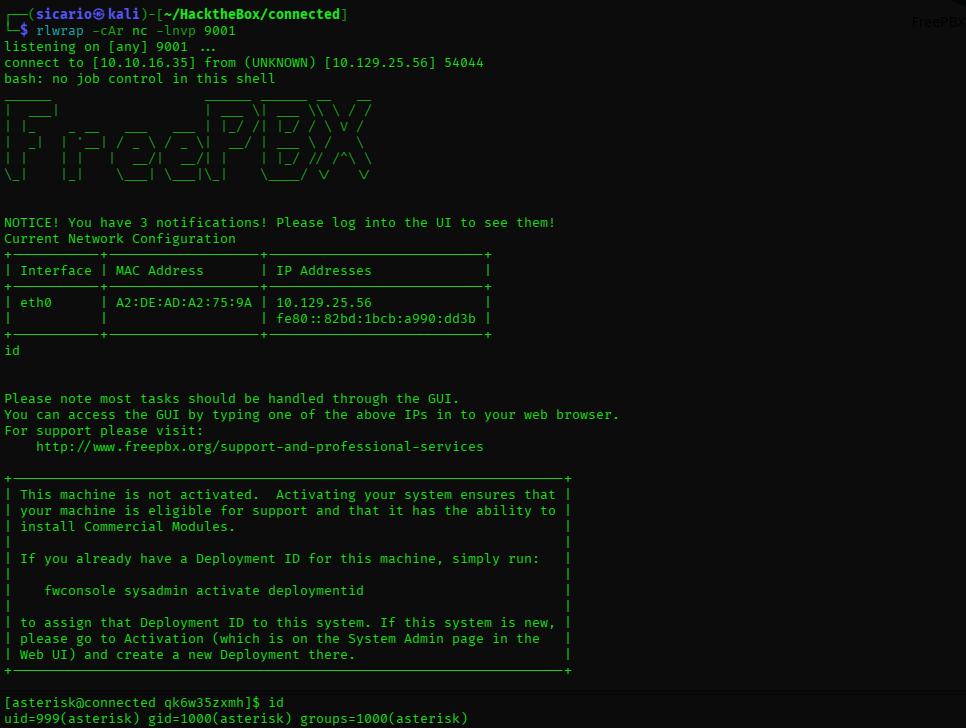Viewport: 966px width, 728px height.
Task: Click the uid=999(asterisk) output text
Action: (x=72, y=719)
